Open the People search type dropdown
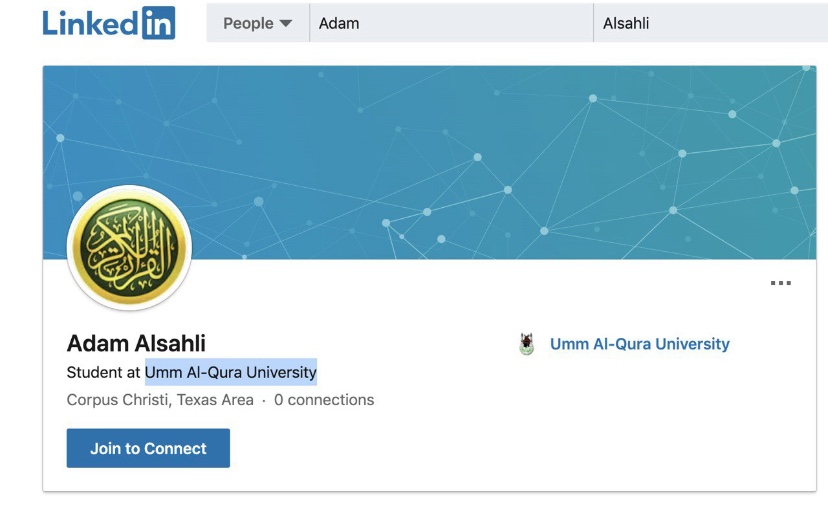Viewport: 828px width, 509px height. tap(257, 23)
